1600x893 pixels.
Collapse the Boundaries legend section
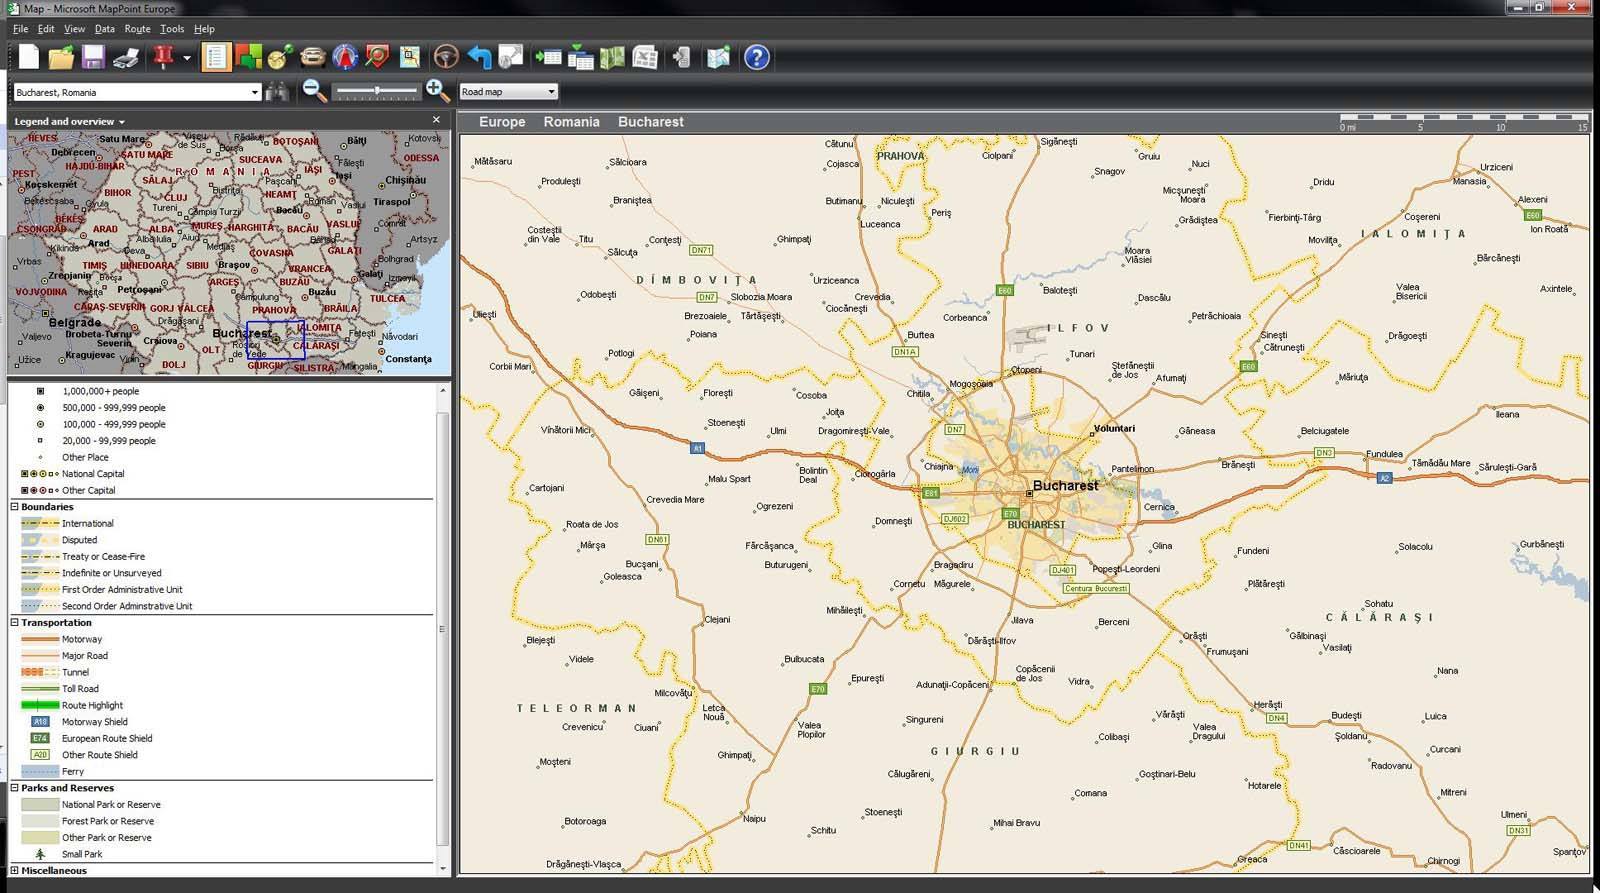pos(15,507)
